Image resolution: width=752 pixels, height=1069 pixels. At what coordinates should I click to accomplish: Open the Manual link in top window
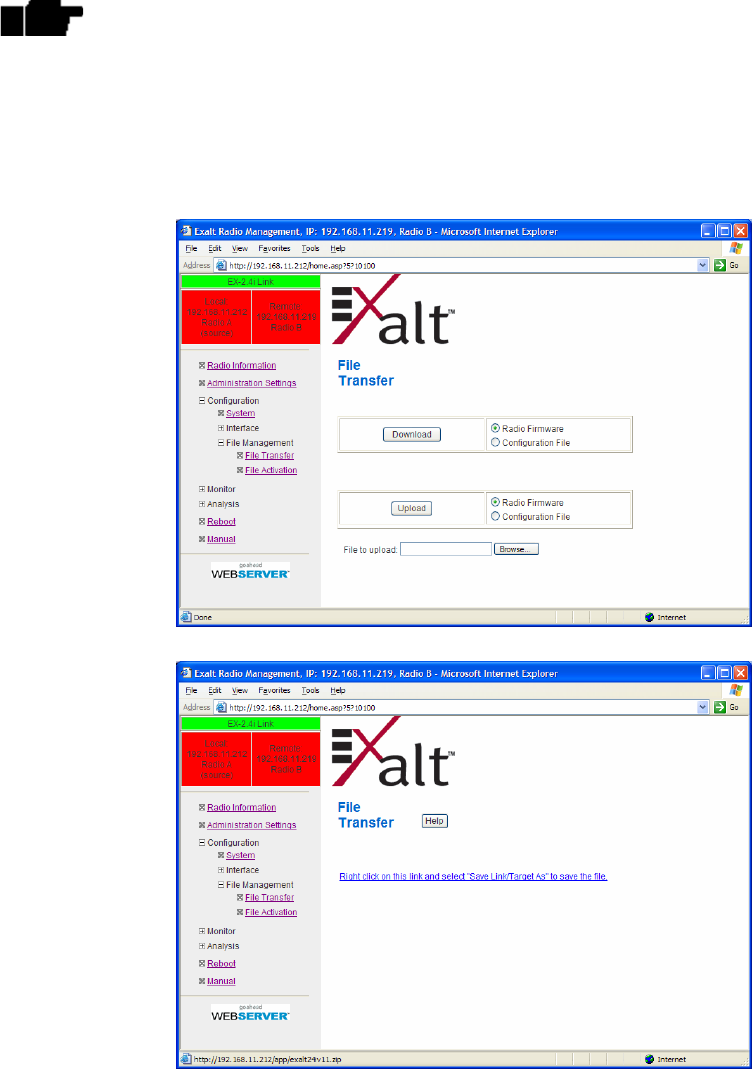[x=221, y=539]
